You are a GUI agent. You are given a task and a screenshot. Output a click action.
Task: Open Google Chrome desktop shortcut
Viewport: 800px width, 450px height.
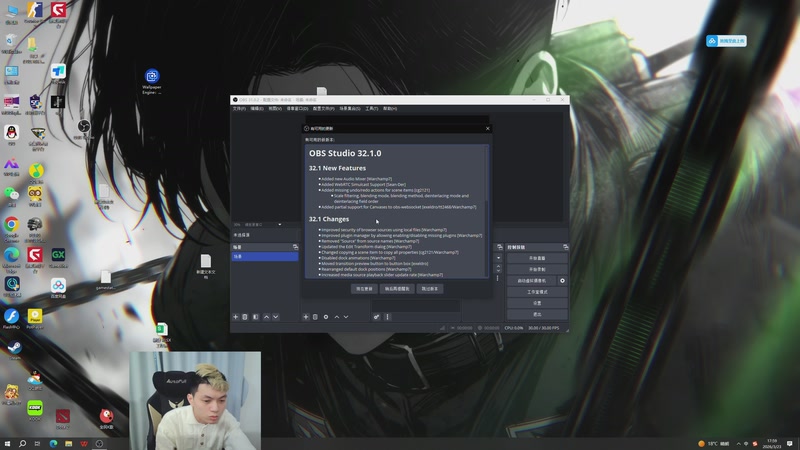11,229
